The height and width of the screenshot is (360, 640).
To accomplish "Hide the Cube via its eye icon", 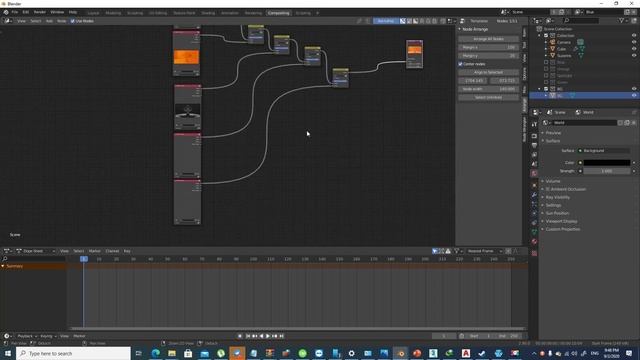I will click(x=634, y=49).
